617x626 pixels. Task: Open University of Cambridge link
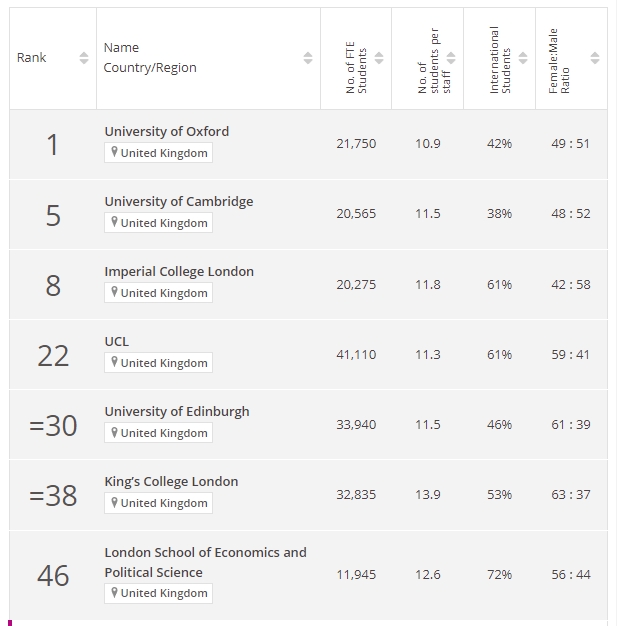(179, 202)
